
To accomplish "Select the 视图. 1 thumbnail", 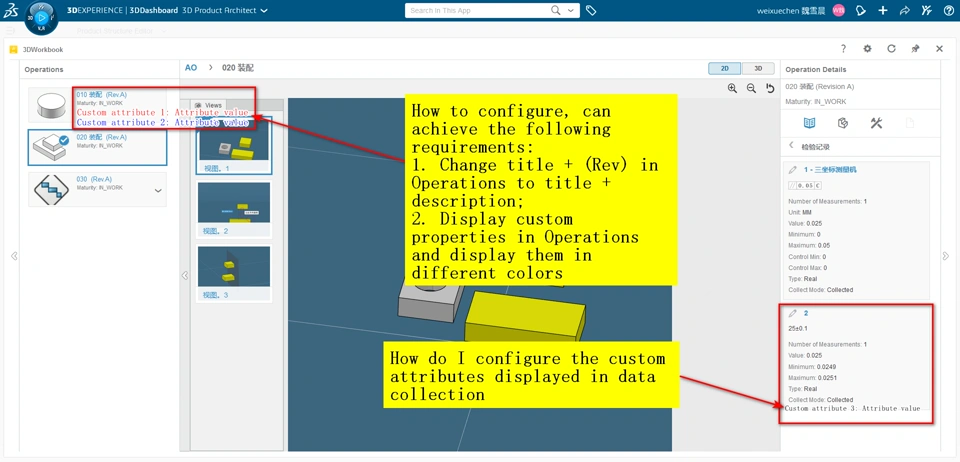I will pyautogui.click(x=234, y=144).
